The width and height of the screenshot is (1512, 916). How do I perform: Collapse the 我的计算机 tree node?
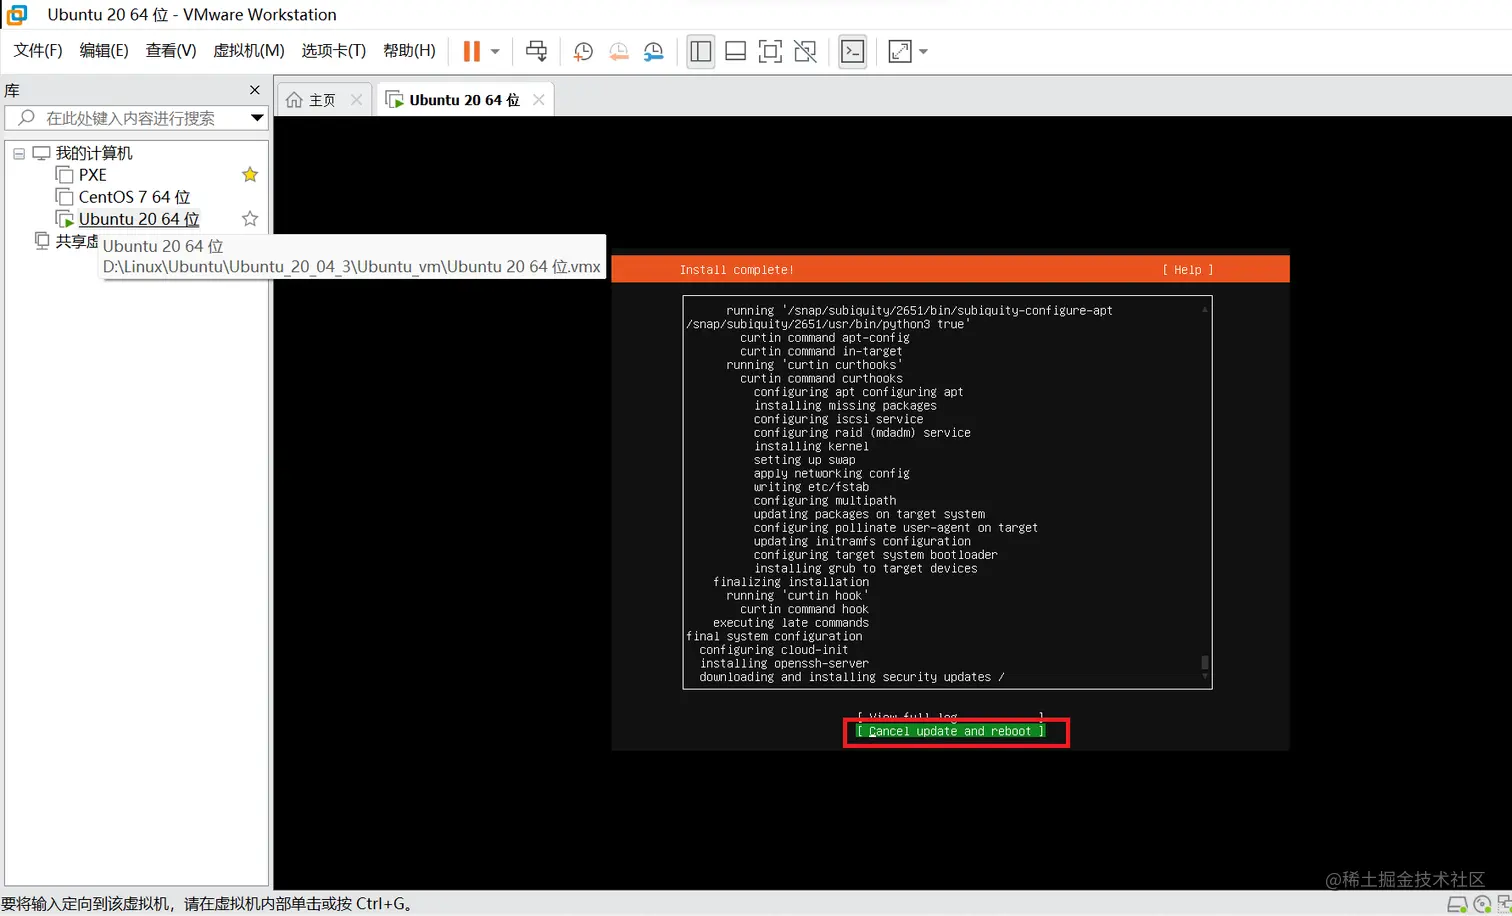click(19, 153)
